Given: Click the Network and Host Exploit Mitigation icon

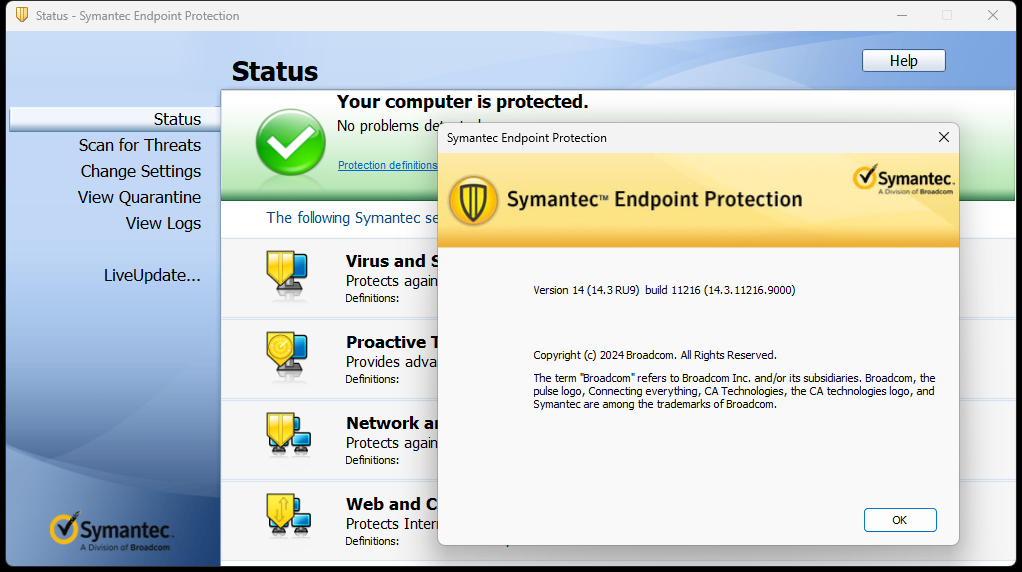Looking at the screenshot, I should pyautogui.click(x=289, y=435).
